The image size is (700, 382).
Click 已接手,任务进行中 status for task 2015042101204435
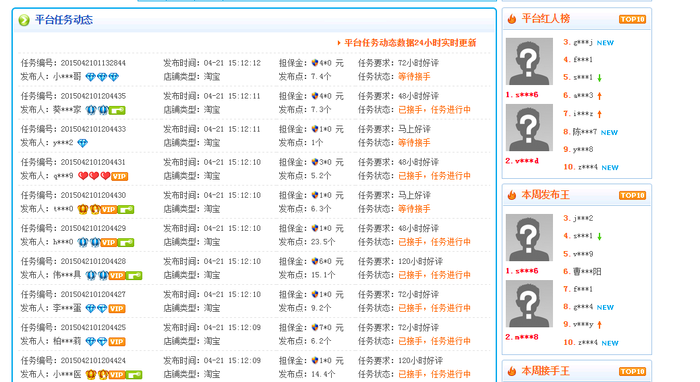[x=434, y=110]
